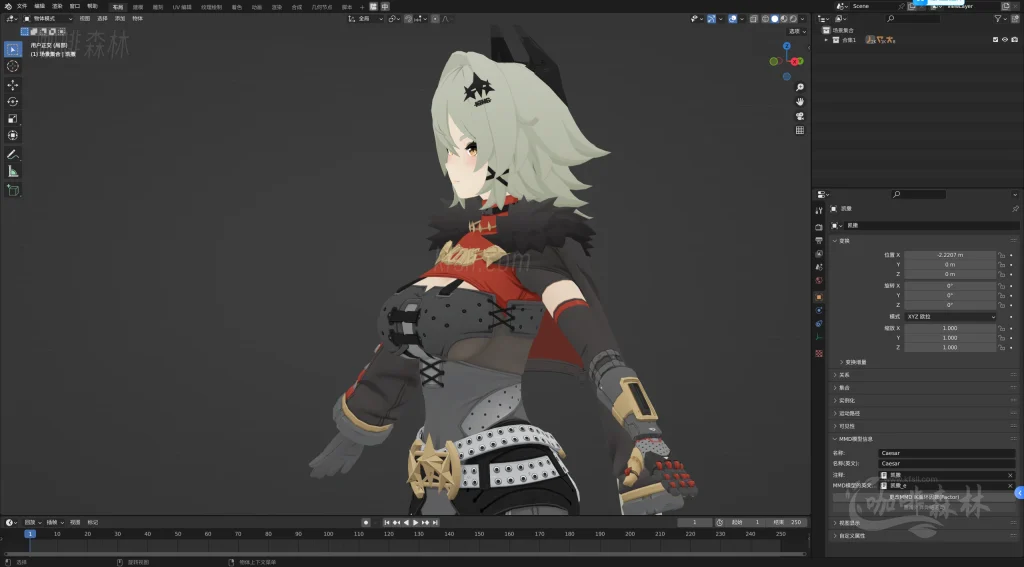This screenshot has width=1024, height=567.
Task: Jump to the timeline end frame button
Action: pyautogui.click(x=436, y=523)
